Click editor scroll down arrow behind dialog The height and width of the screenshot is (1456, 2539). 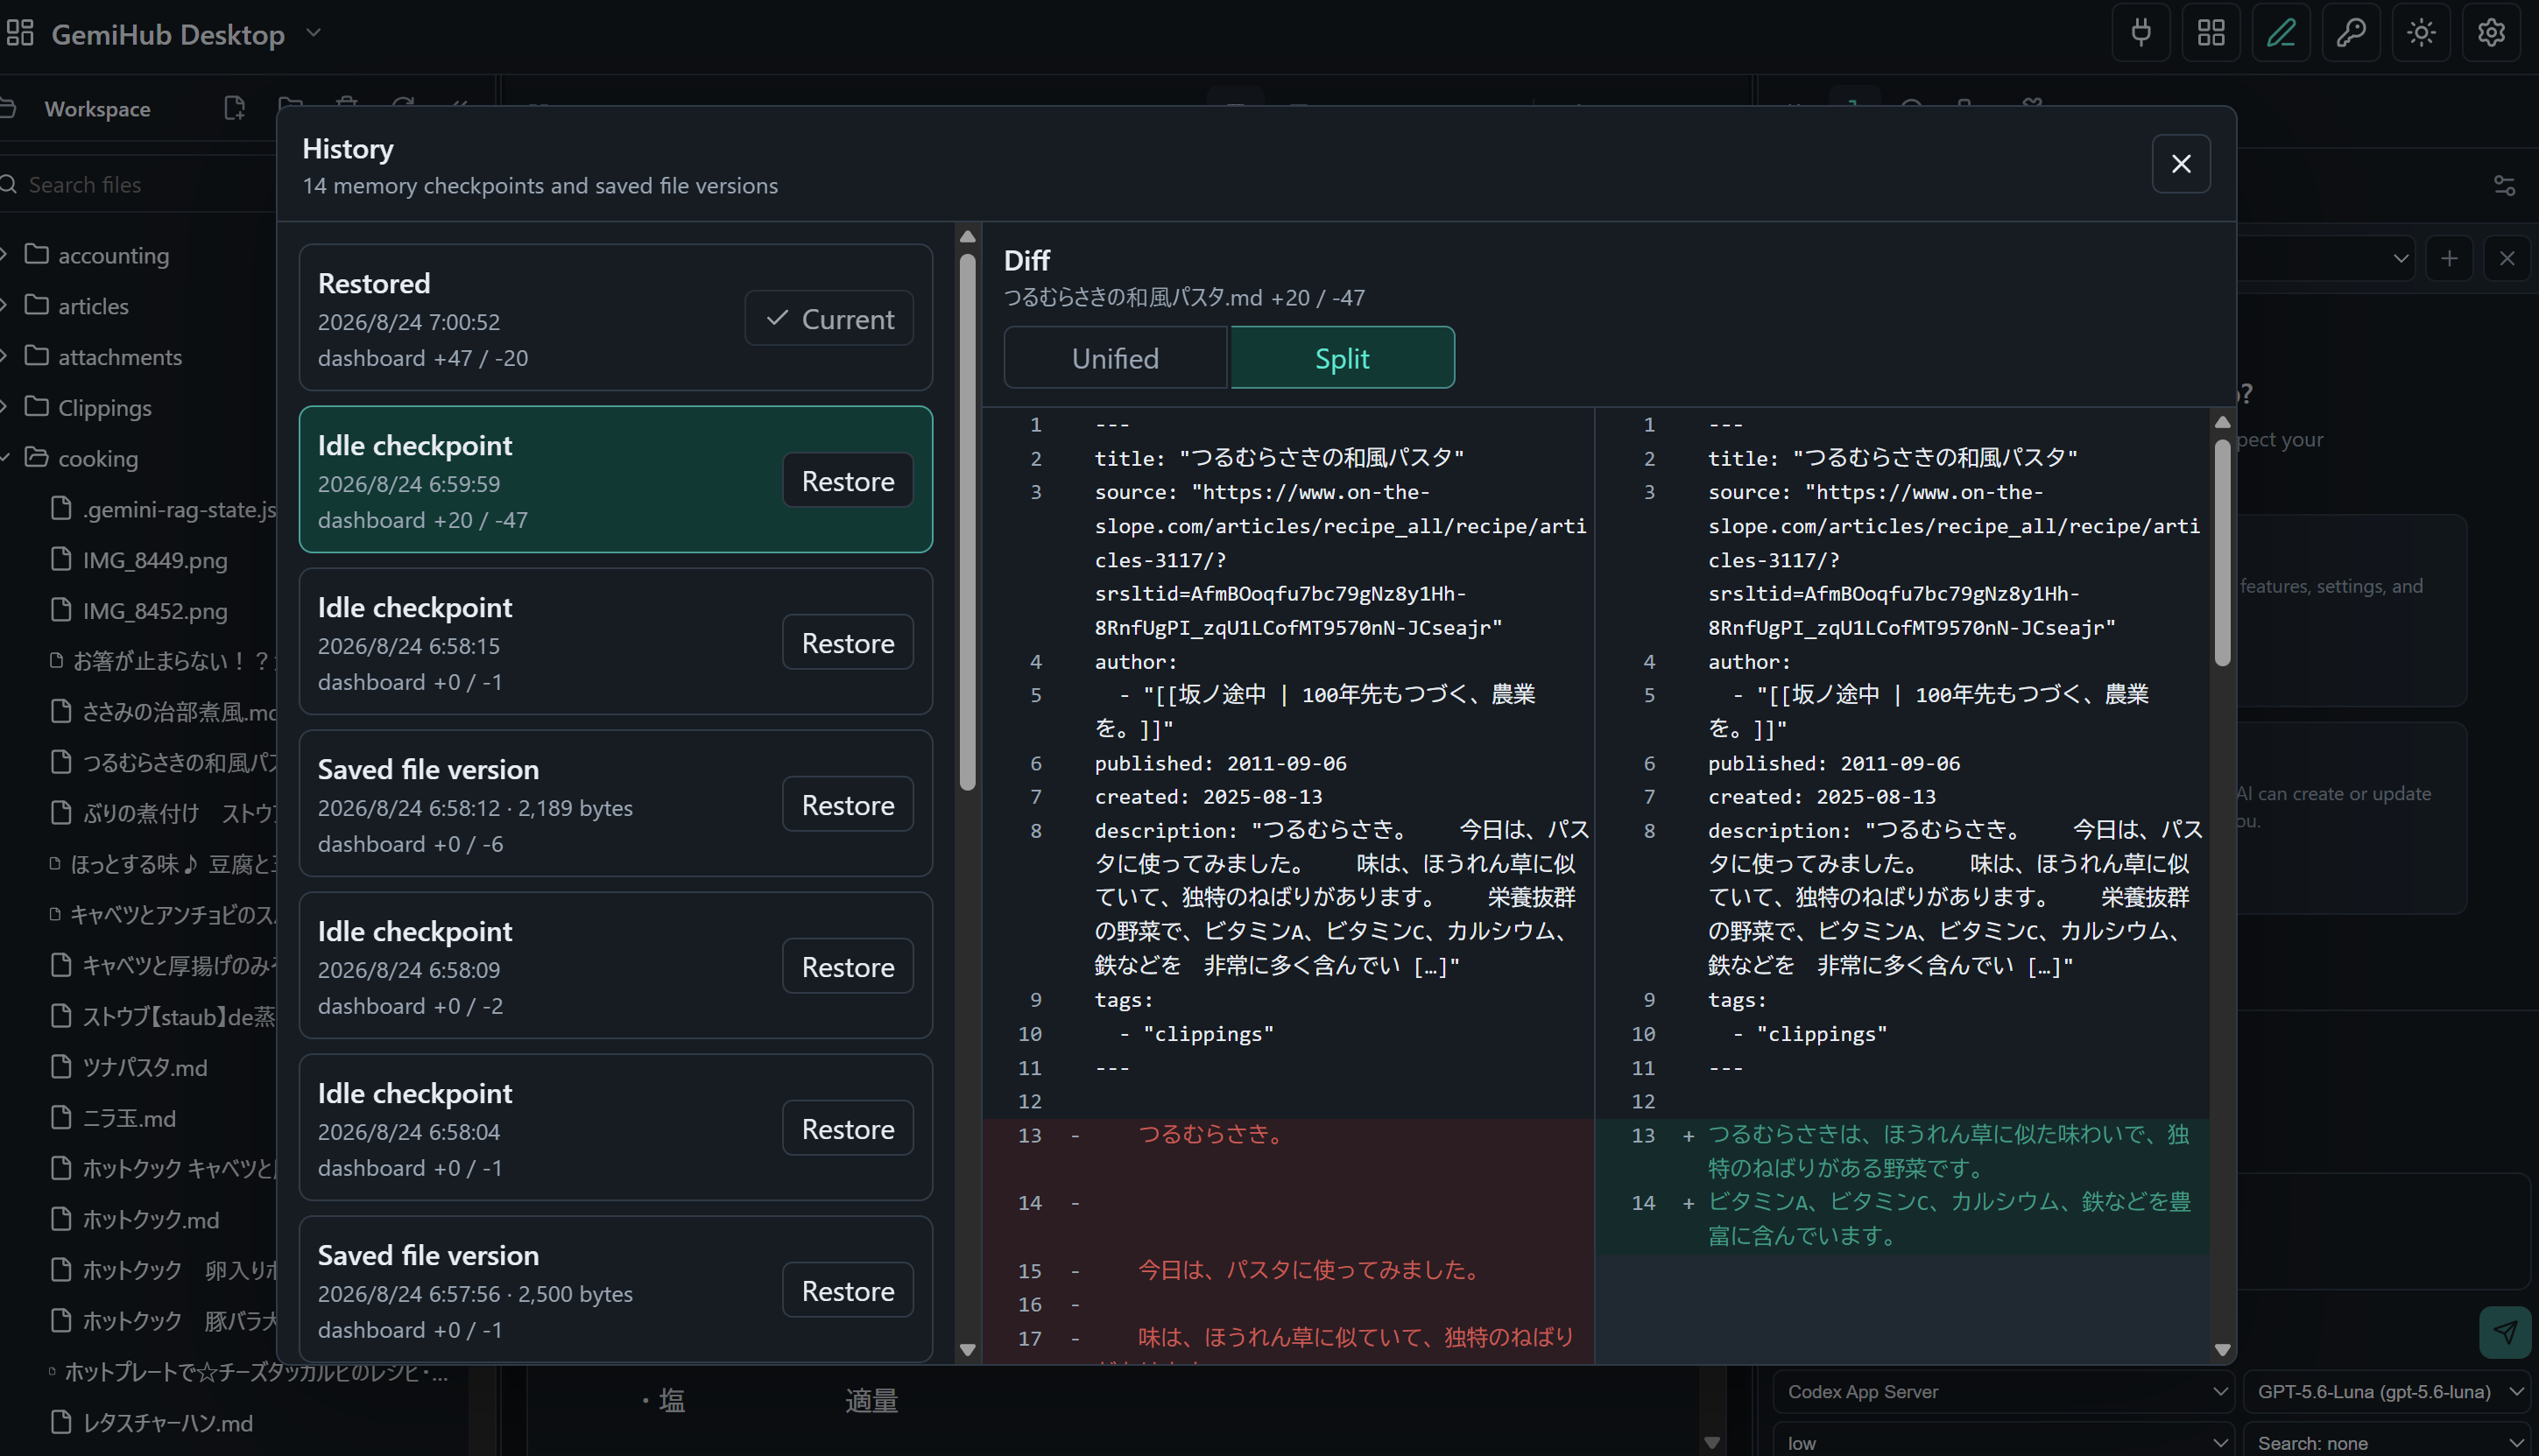[x=1712, y=1443]
